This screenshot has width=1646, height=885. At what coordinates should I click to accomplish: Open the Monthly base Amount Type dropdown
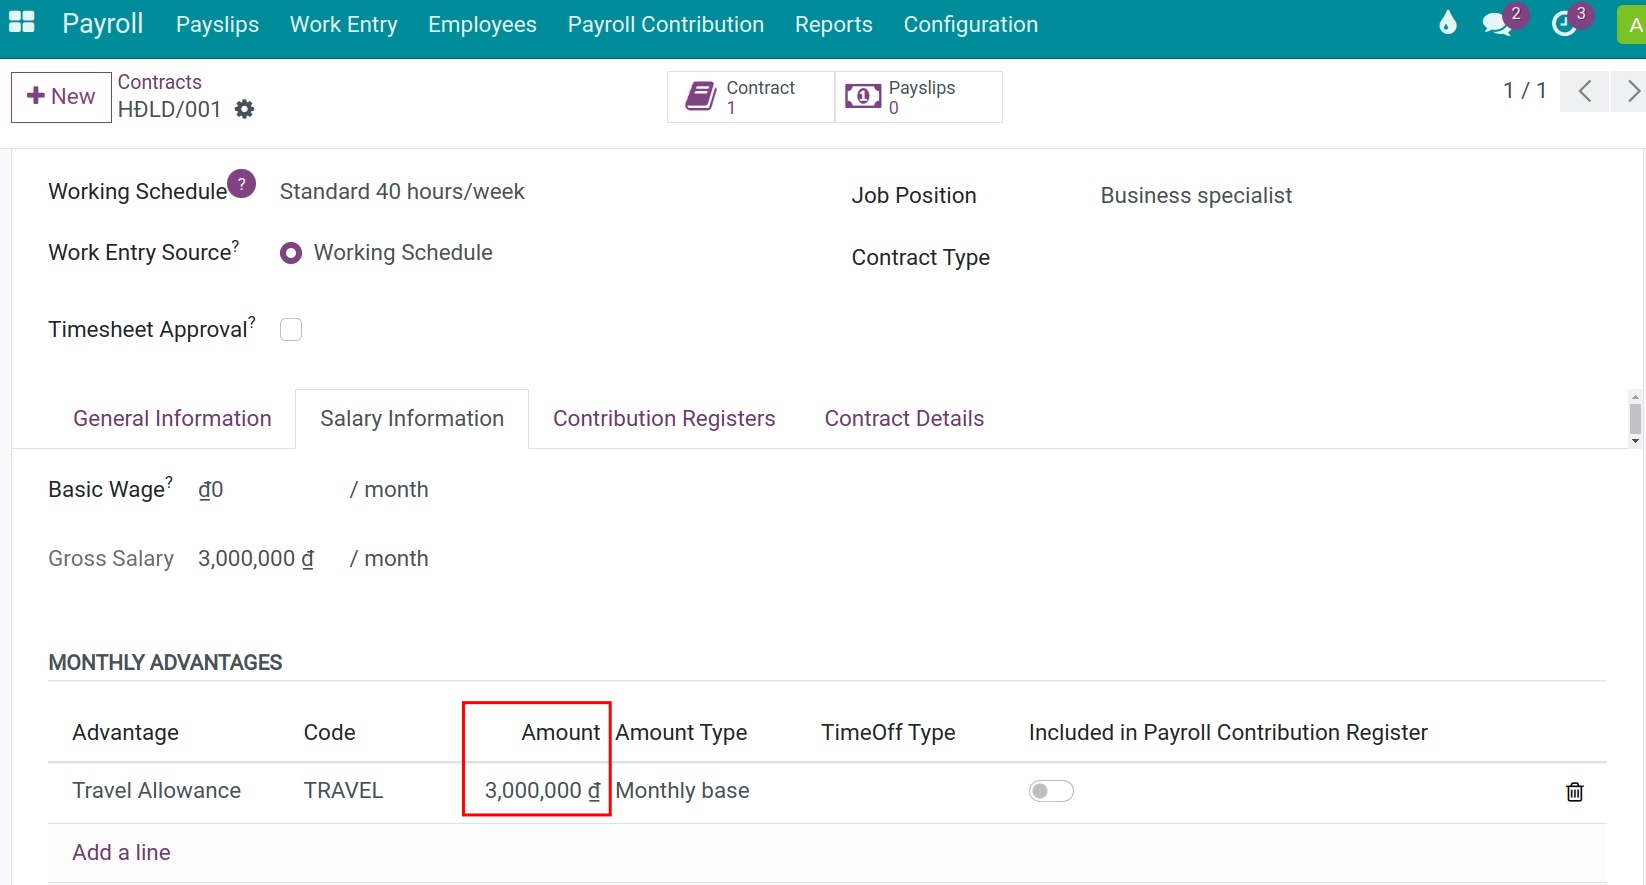[x=682, y=790]
